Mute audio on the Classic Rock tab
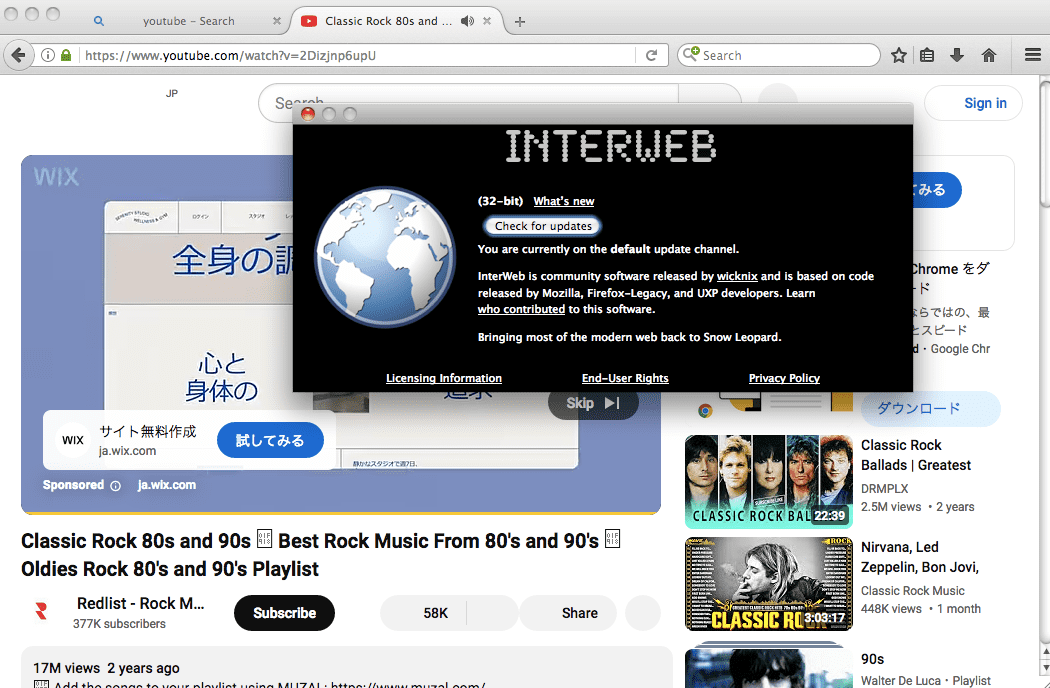This screenshot has width=1050, height=688. 467,21
